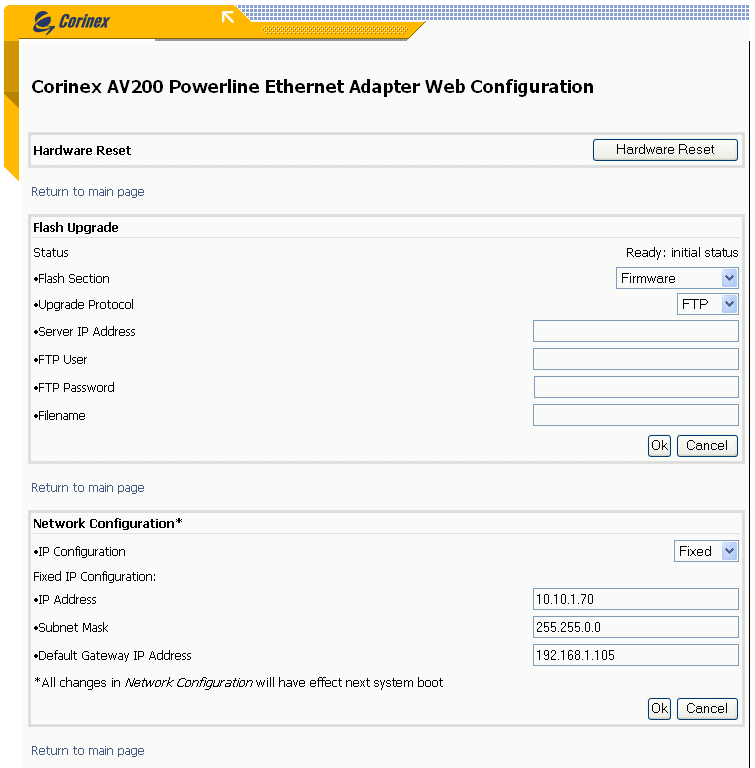Image resolution: width=755 pixels, height=768 pixels.
Task: Click the Subnet Mask field 255.255.0.0
Action: click(x=635, y=627)
